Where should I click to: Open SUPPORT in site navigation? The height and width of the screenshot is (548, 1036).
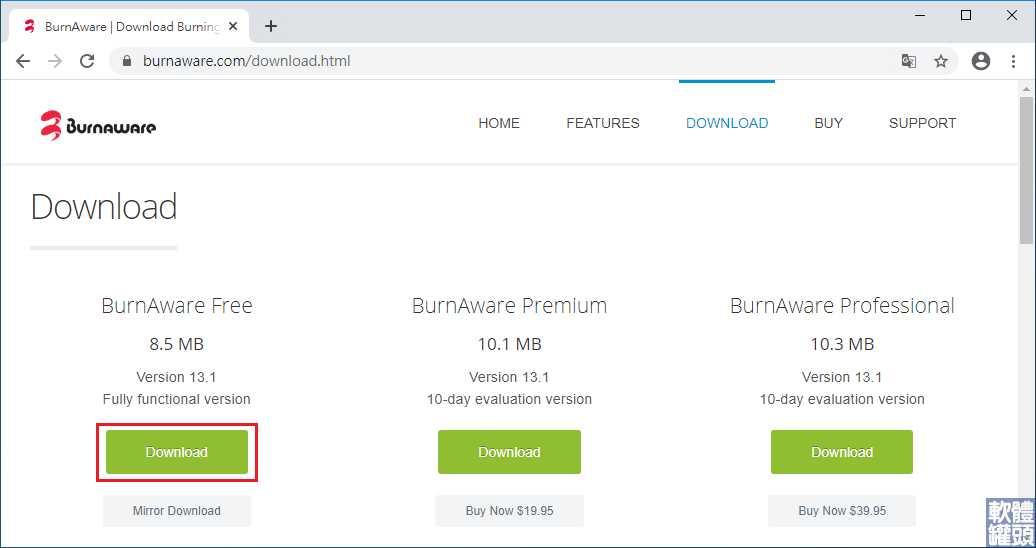tap(922, 123)
